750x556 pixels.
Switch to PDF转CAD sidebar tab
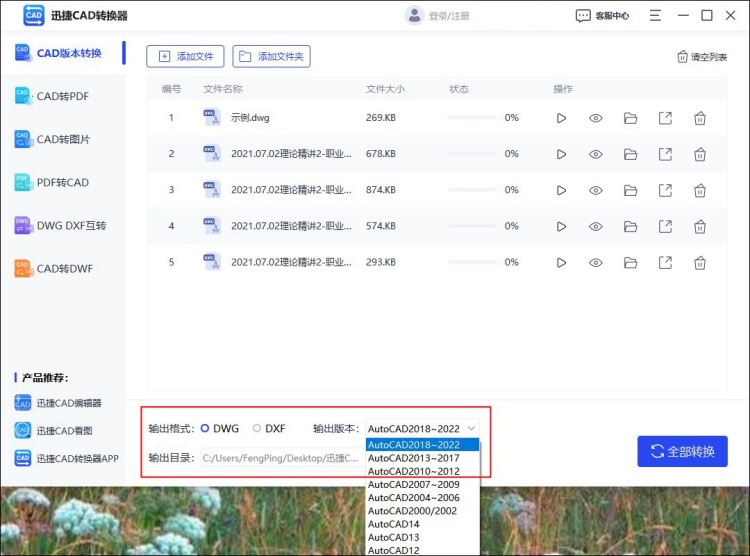click(63, 182)
